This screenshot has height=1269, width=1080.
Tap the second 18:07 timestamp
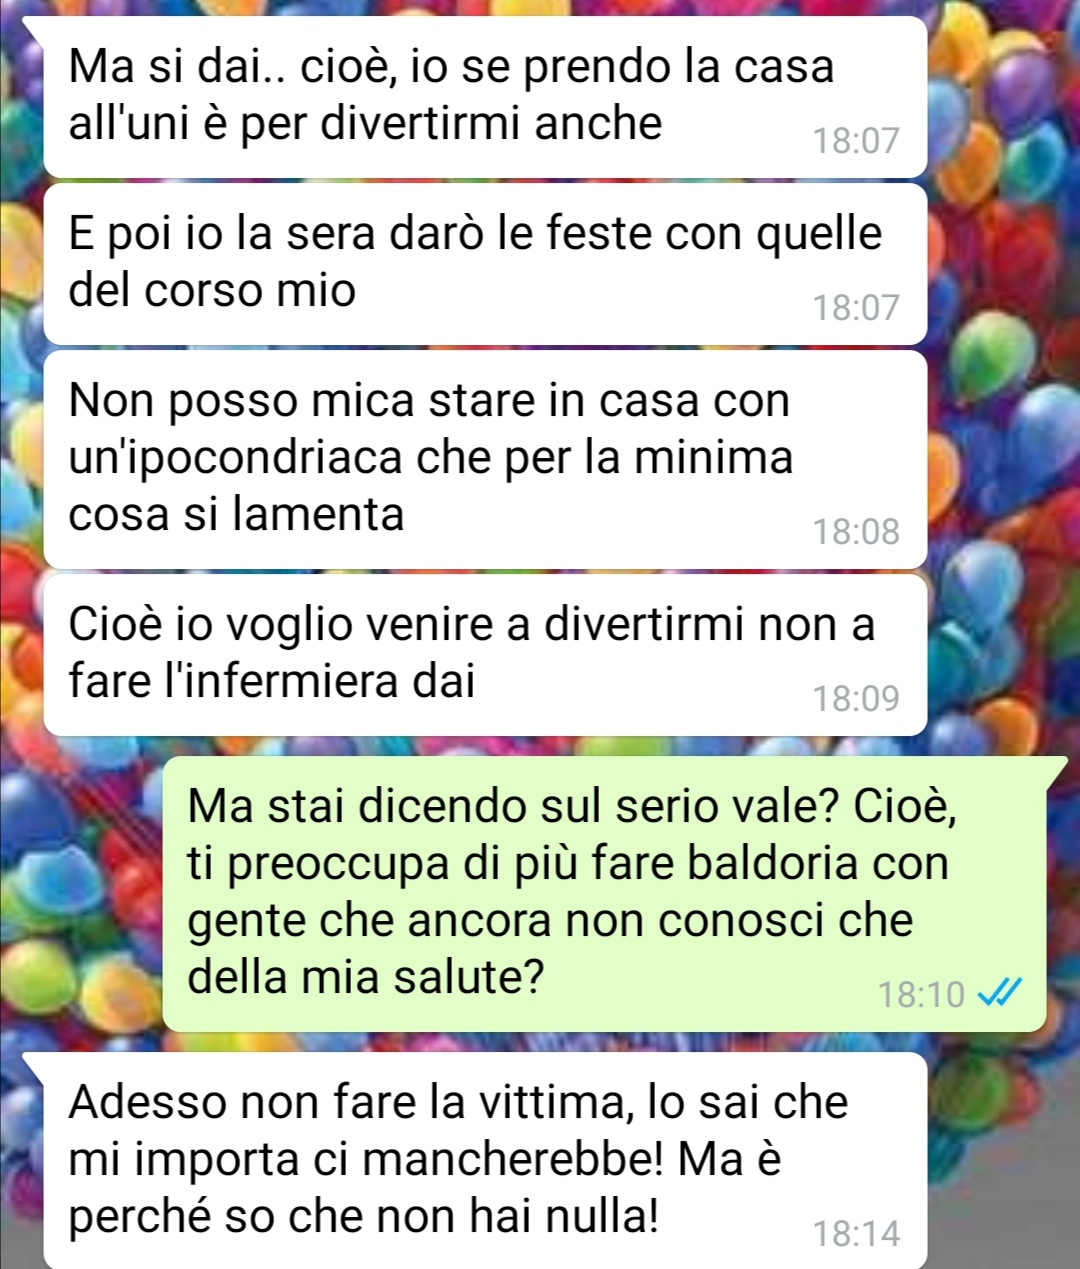pyautogui.click(x=856, y=307)
